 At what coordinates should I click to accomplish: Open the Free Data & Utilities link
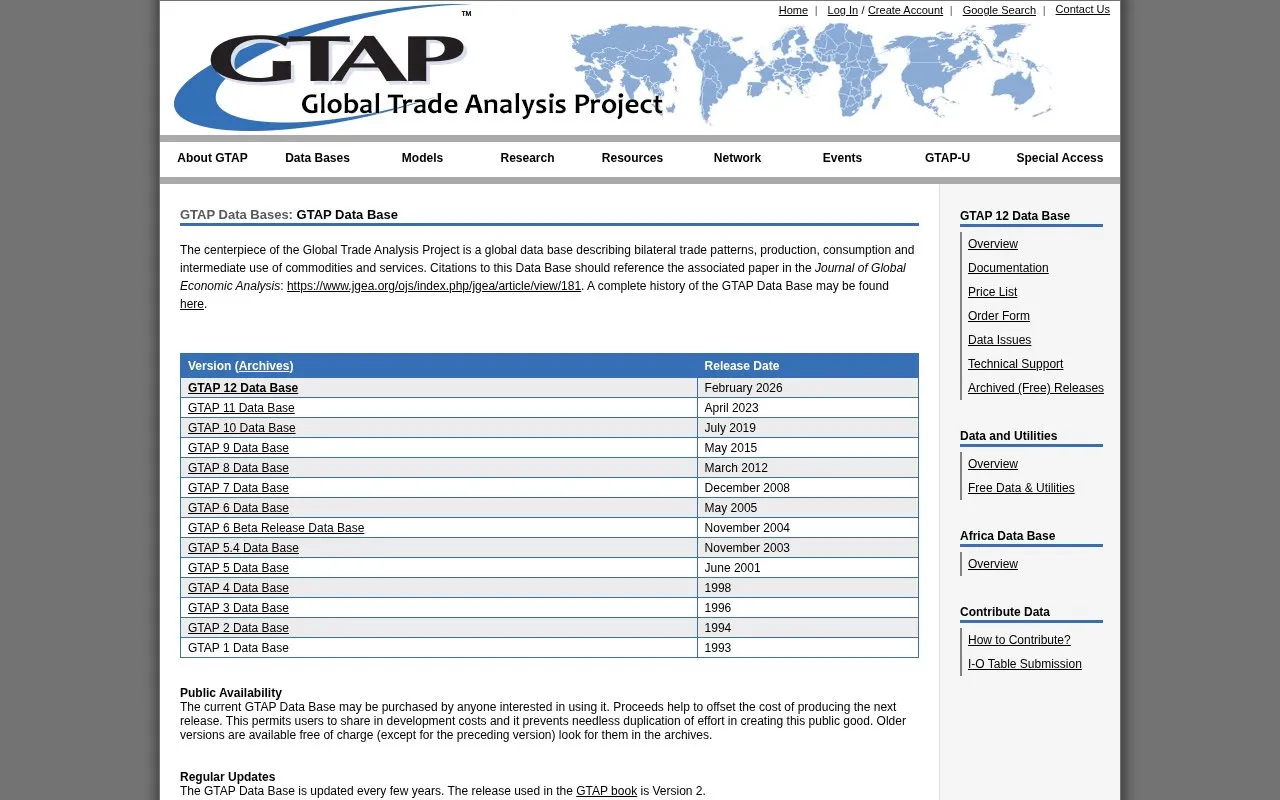pyautogui.click(x=1021, y=488)
